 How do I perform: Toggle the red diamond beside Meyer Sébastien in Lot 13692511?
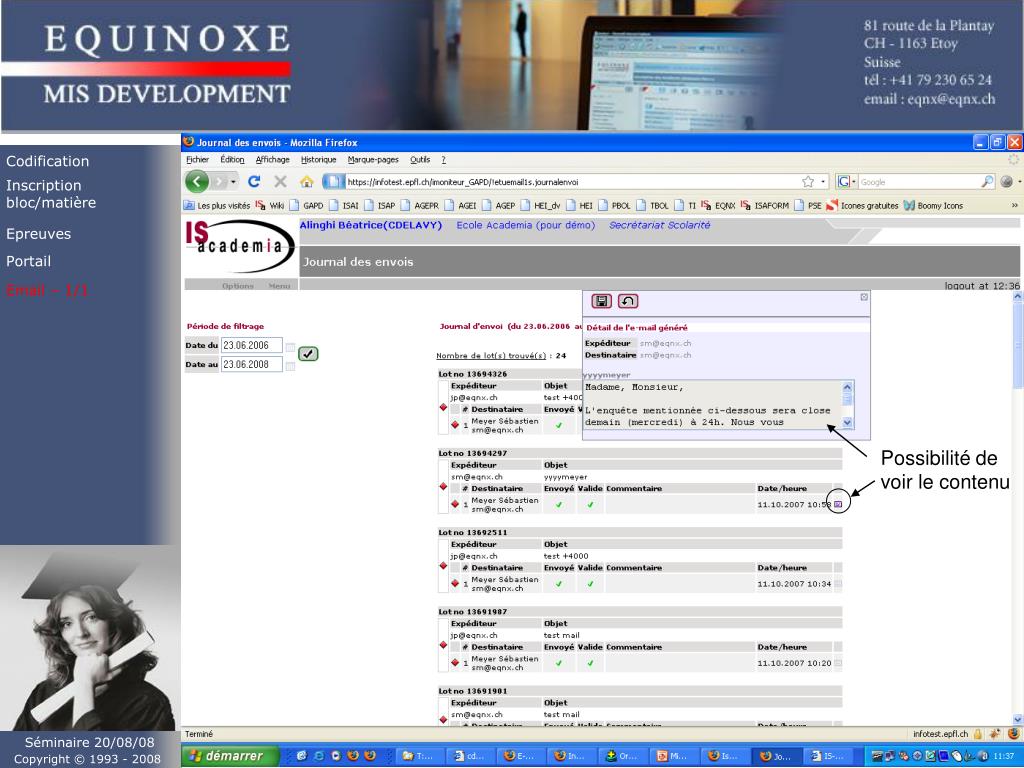click(x=455, y=583)
